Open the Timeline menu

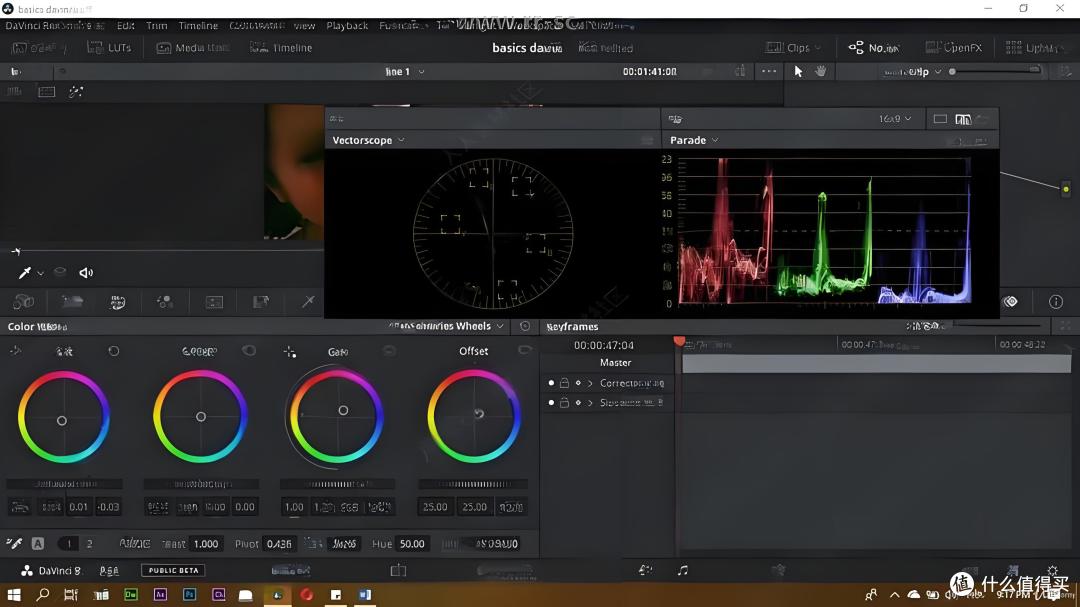[198, 25]
